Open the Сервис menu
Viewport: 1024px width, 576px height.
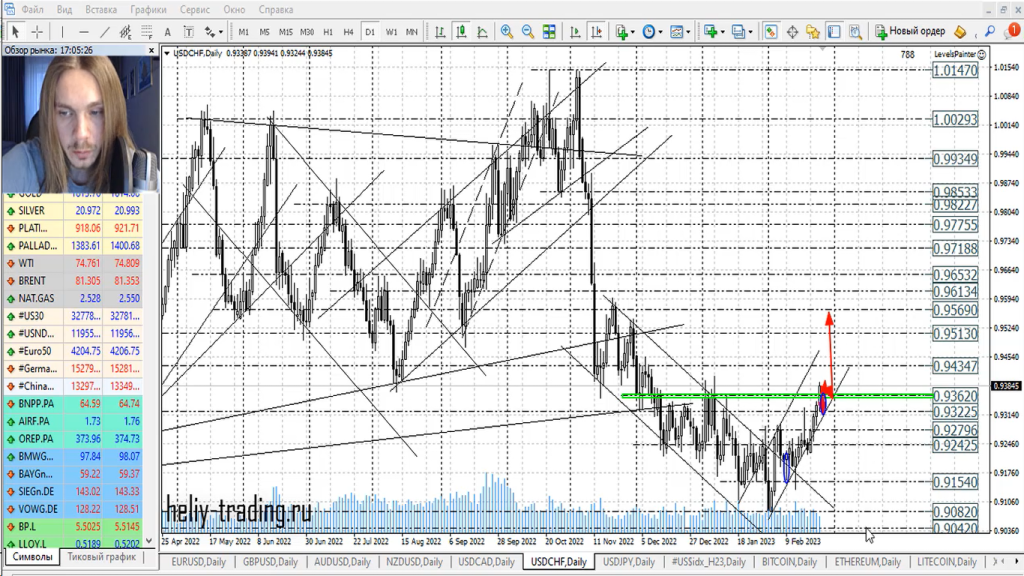coord(193,9)
